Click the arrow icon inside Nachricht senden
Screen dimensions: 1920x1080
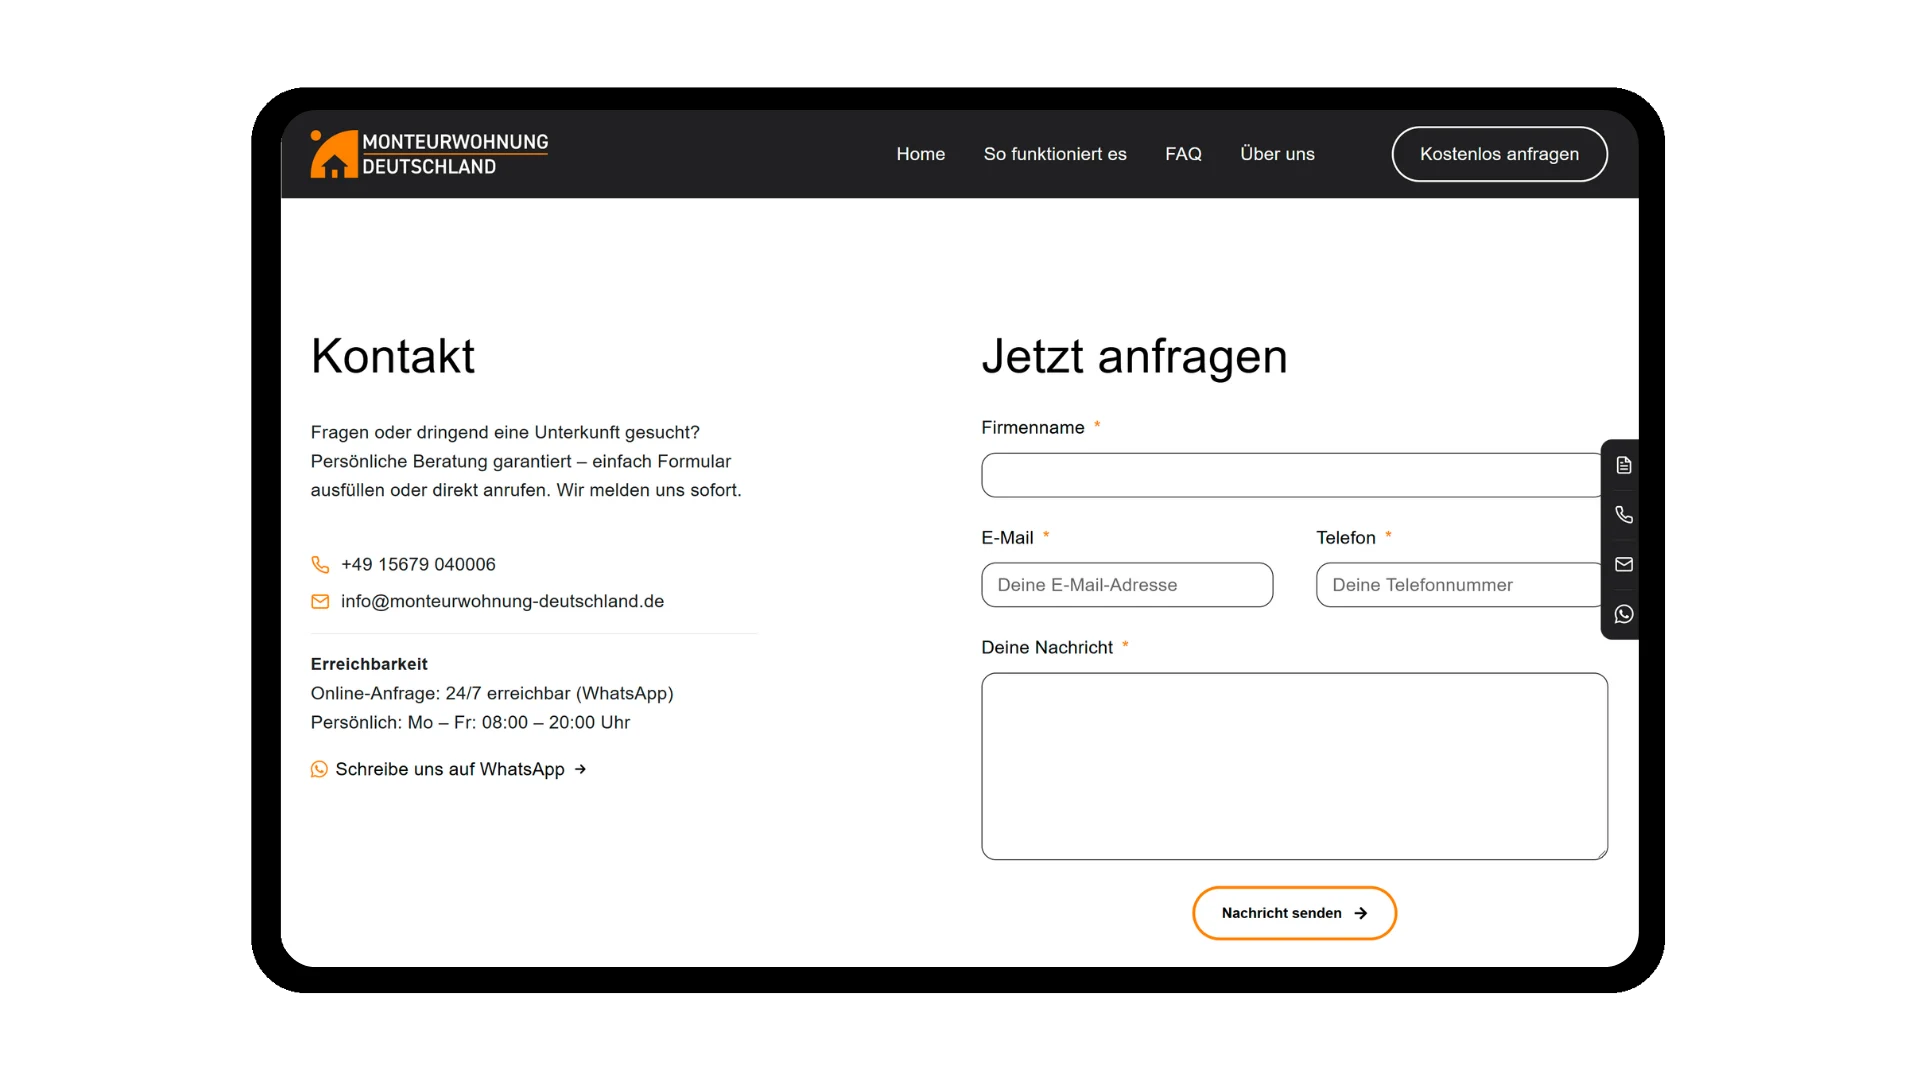coord(1360,913)
